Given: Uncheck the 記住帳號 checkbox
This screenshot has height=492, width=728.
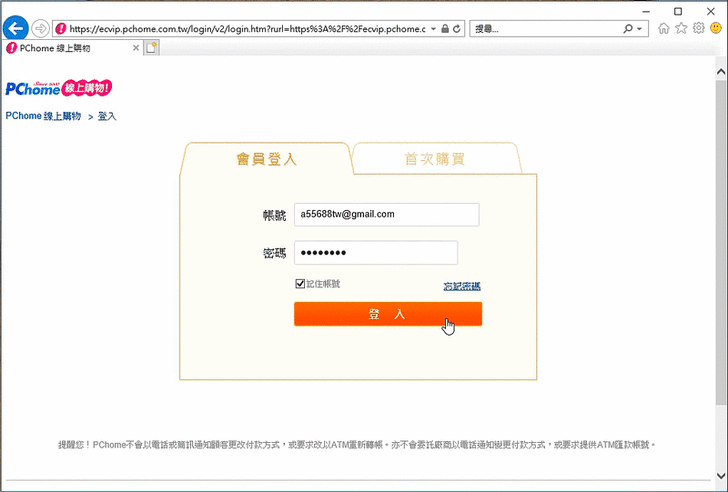Looking at the screenshot, I should pos(300,284).
